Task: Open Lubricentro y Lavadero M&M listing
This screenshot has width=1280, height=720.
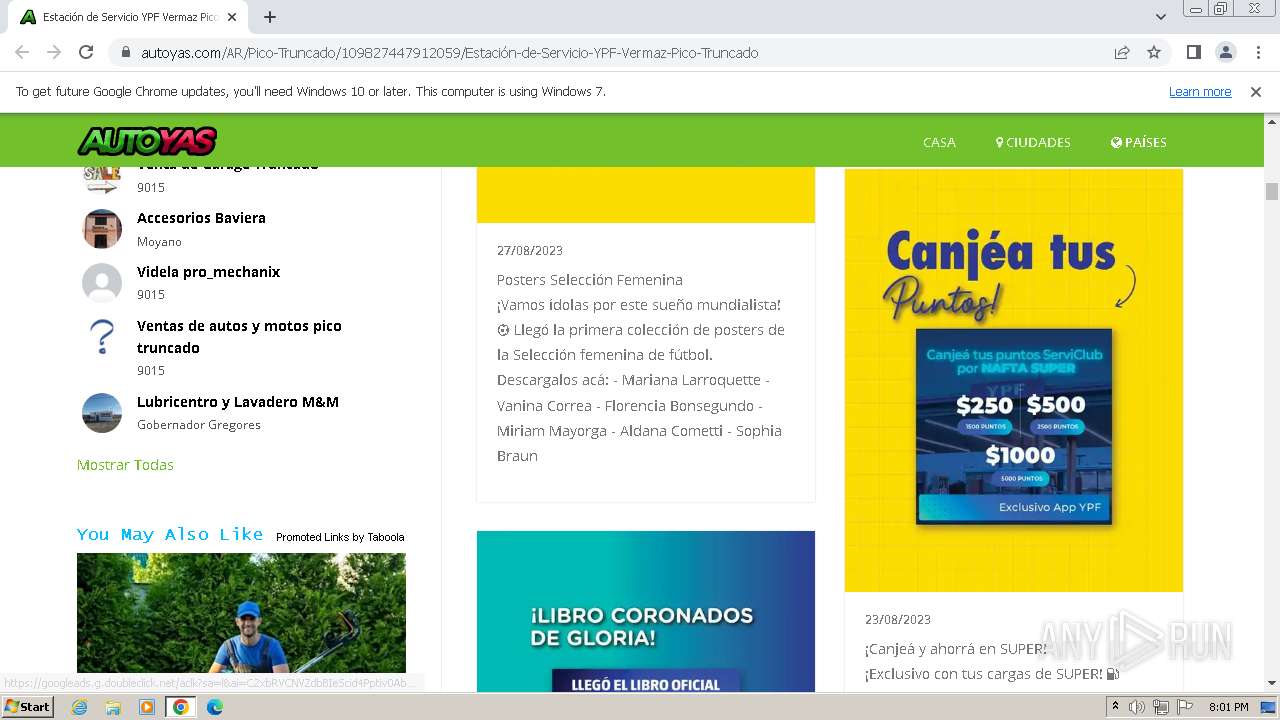Action: 238,402
